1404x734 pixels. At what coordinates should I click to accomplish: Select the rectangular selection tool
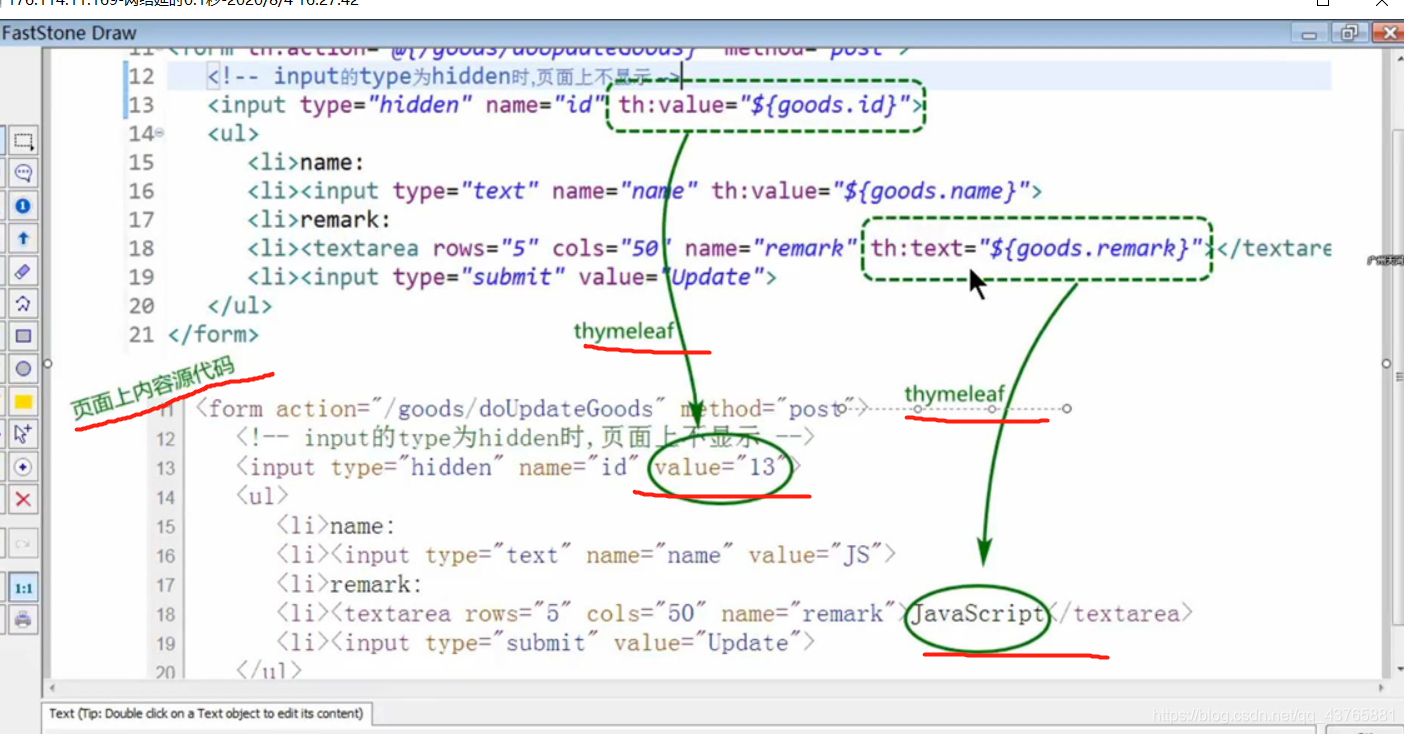23,141
